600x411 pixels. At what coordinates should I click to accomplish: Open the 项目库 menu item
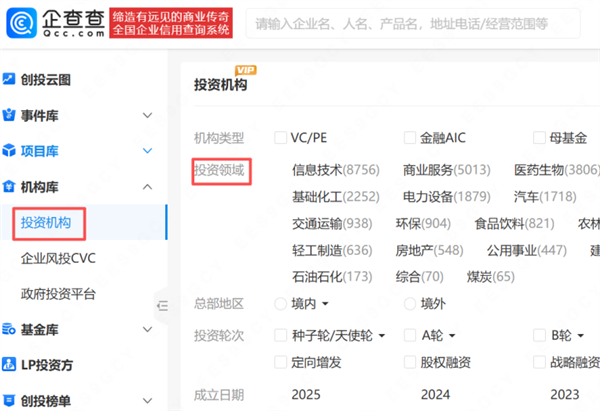pyautogui.click(x=39, y=151)
